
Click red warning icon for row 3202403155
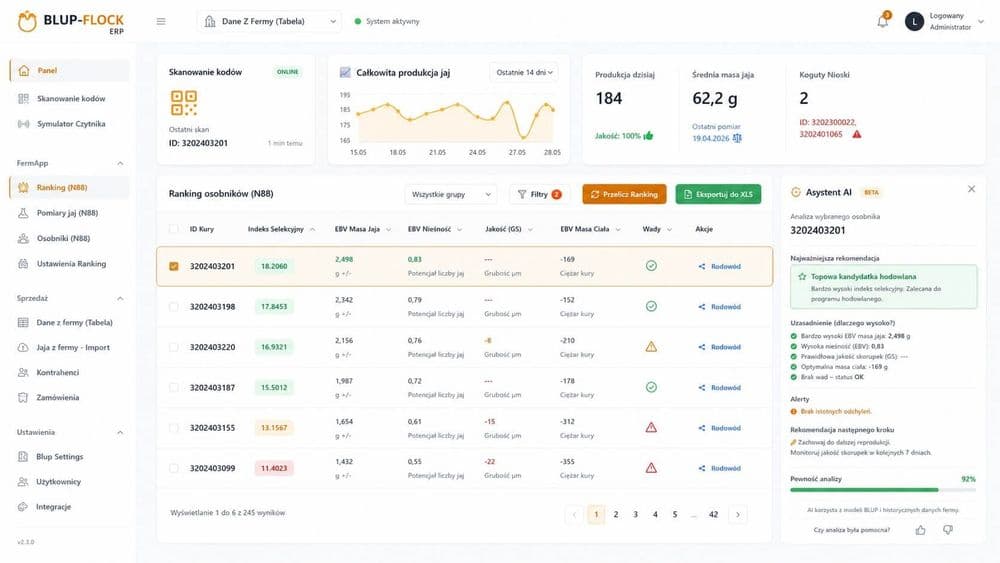click(651, 427)
